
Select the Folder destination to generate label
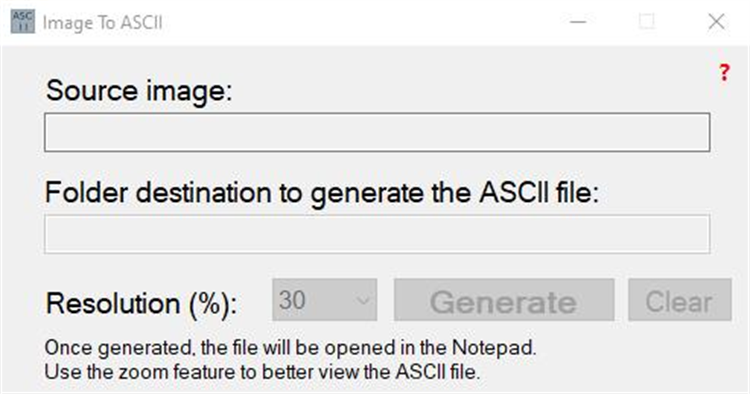[321, 194]
